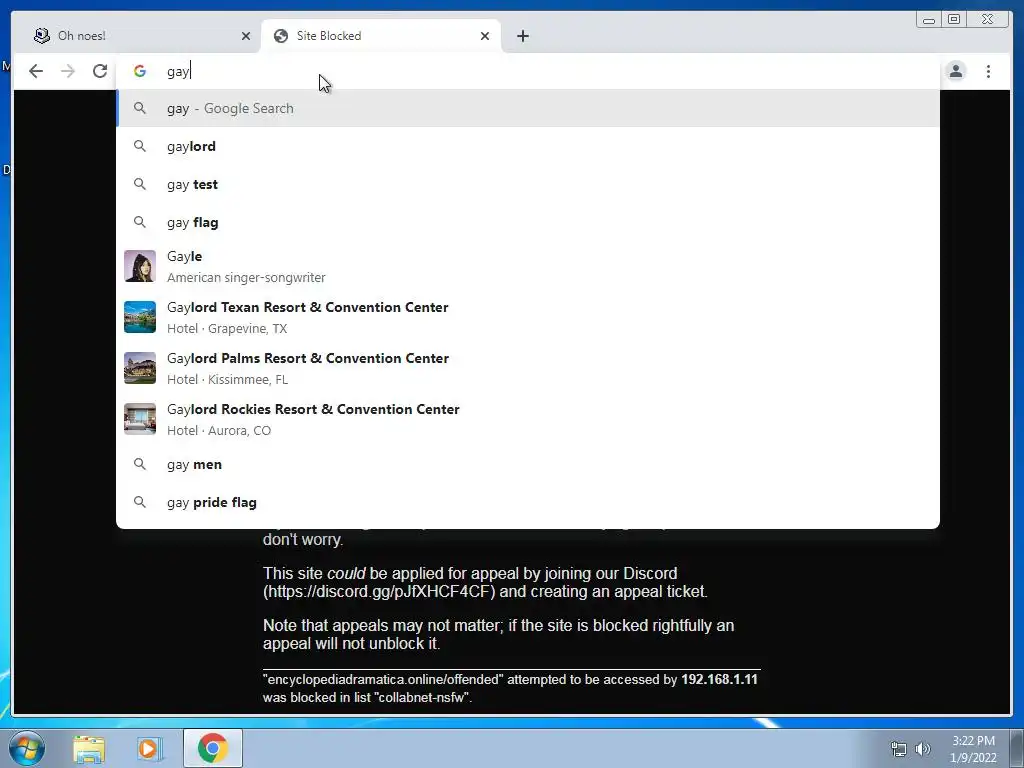
Task: Click the Gayle portrait thumbnail
Action: coord(140,266)
